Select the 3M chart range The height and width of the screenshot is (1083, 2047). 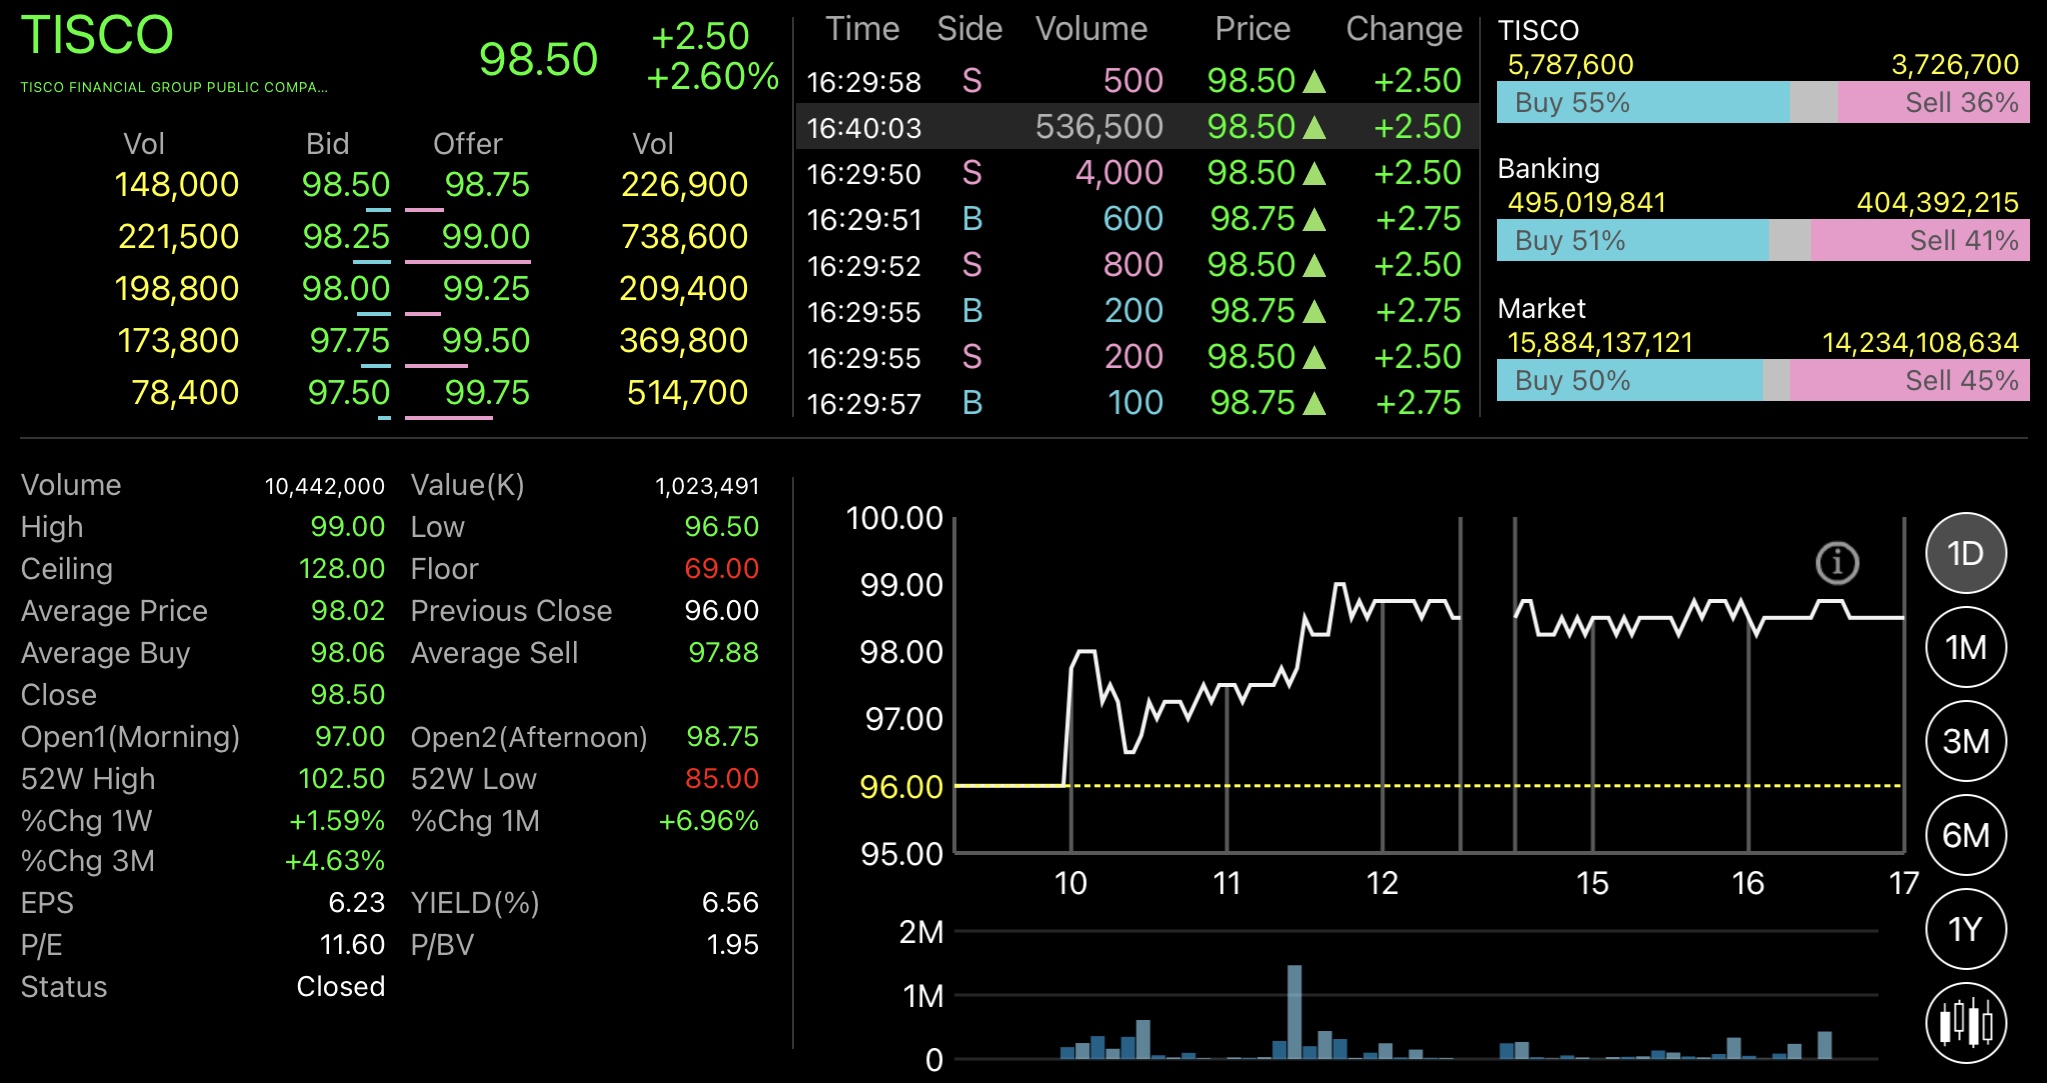[1965, 741]
